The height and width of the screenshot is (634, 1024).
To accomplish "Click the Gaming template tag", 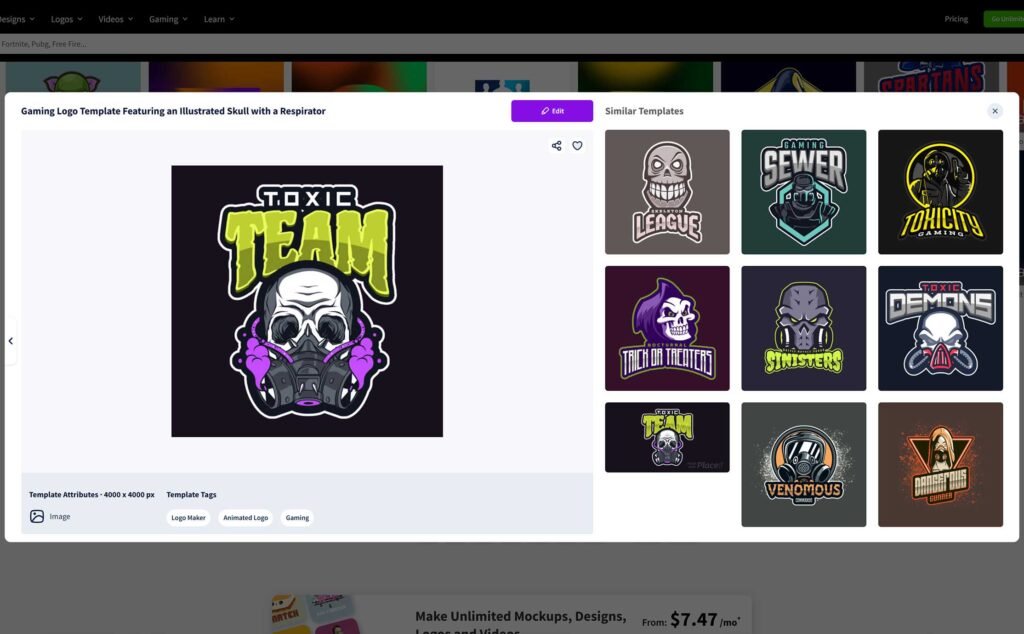I will click(297, 518).
